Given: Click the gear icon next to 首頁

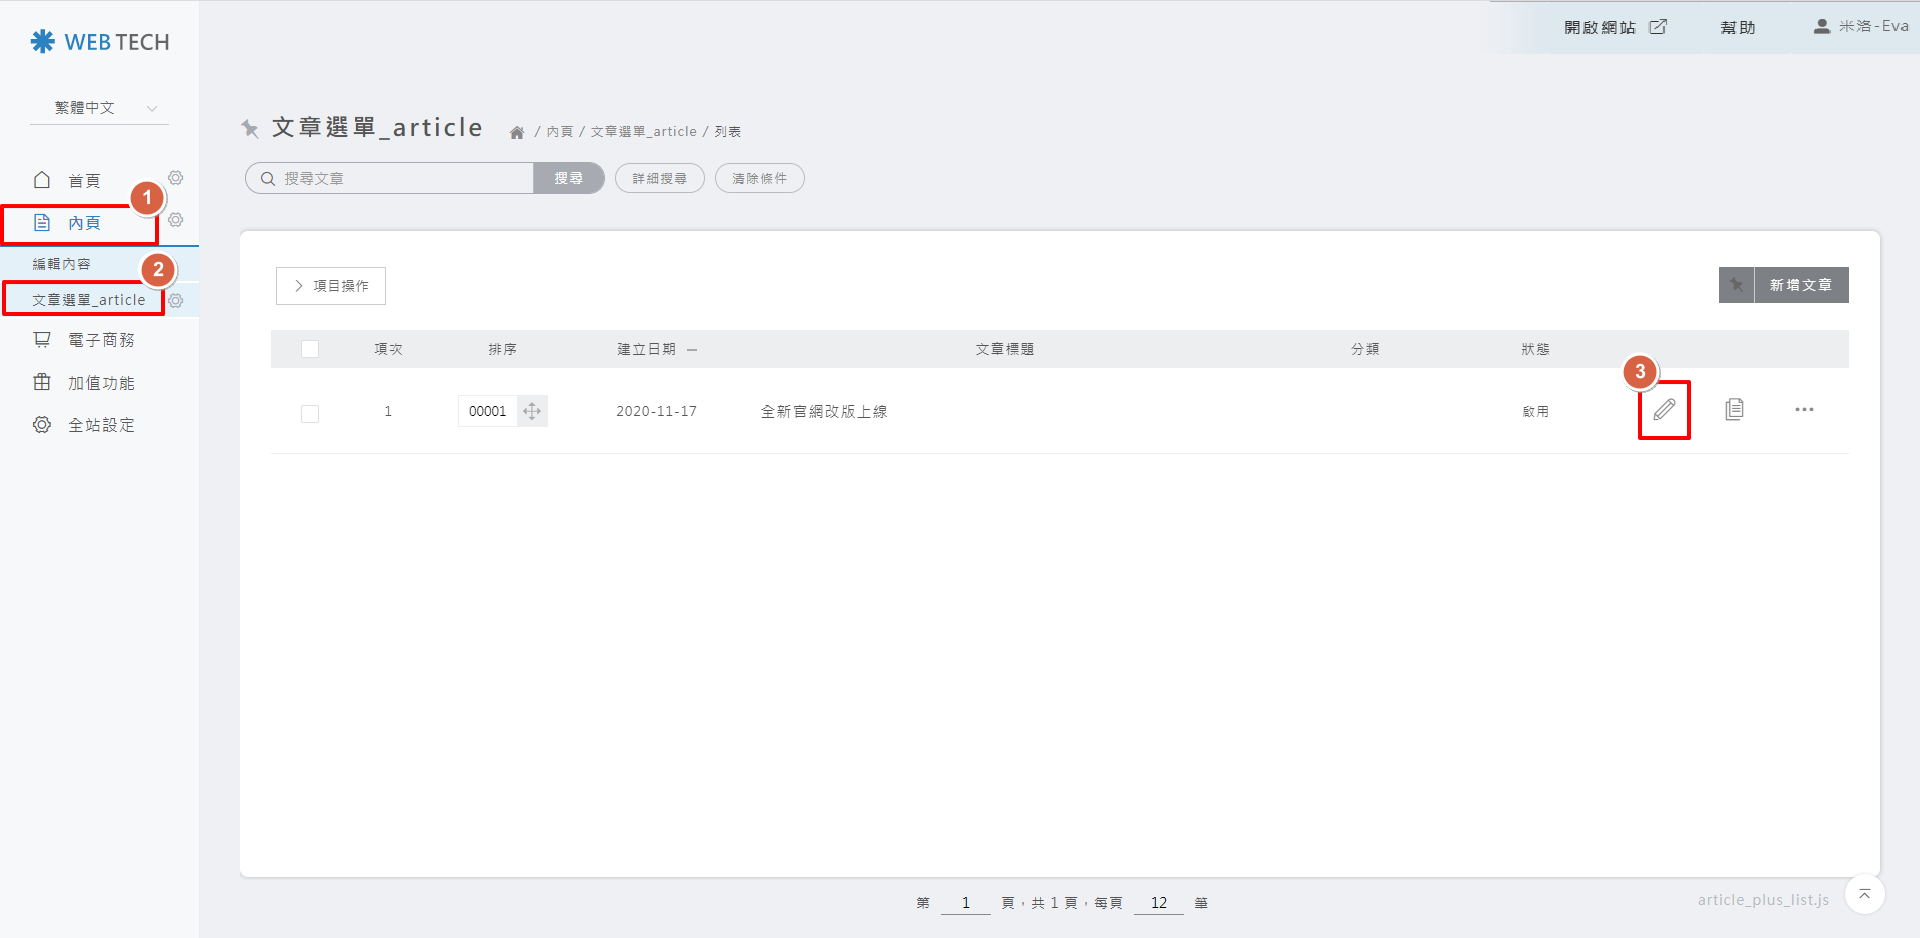Looking at the screenshot, I should (176, 178).
